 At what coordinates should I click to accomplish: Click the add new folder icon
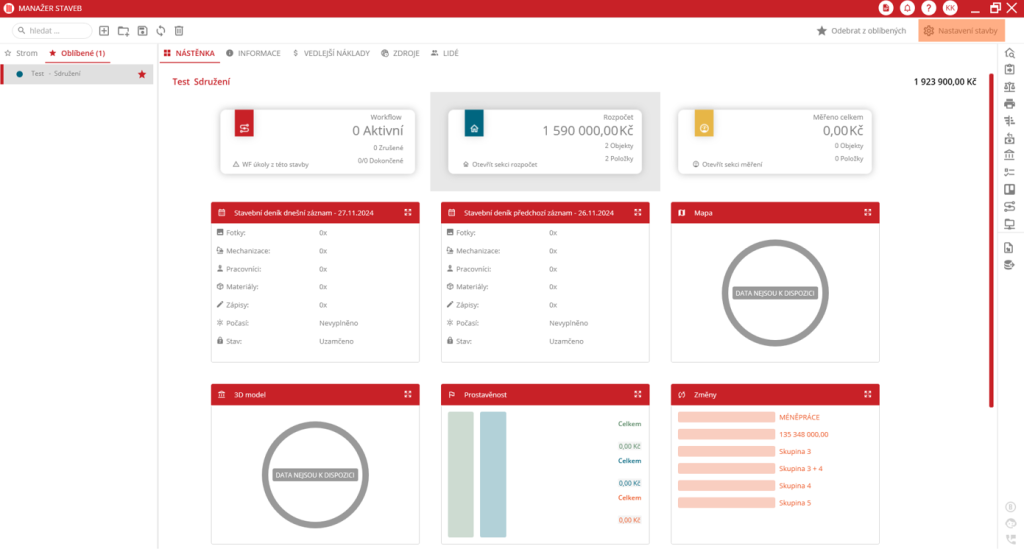tap(123, 31)
